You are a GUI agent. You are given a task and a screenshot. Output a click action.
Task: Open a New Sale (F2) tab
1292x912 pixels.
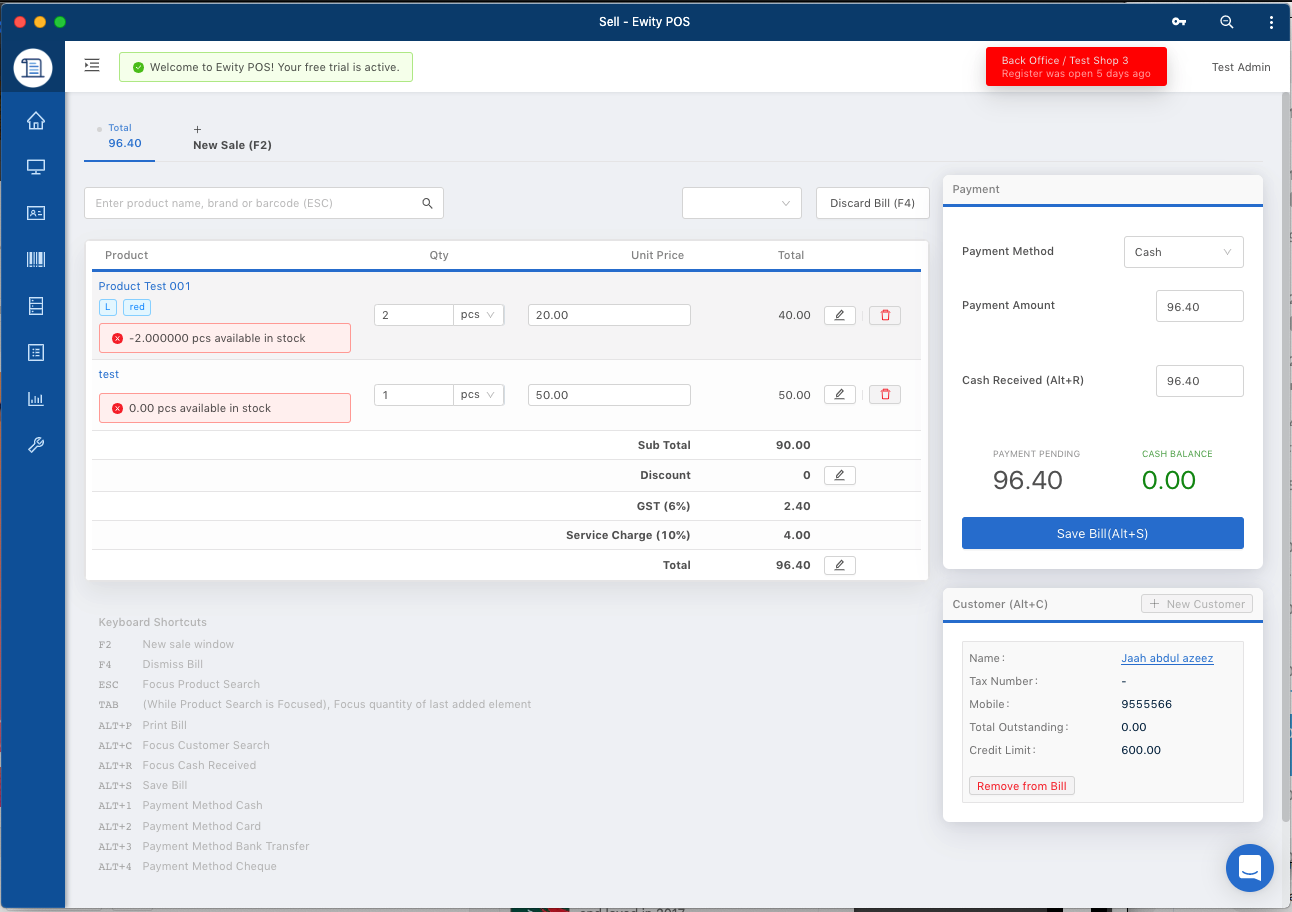232,138
